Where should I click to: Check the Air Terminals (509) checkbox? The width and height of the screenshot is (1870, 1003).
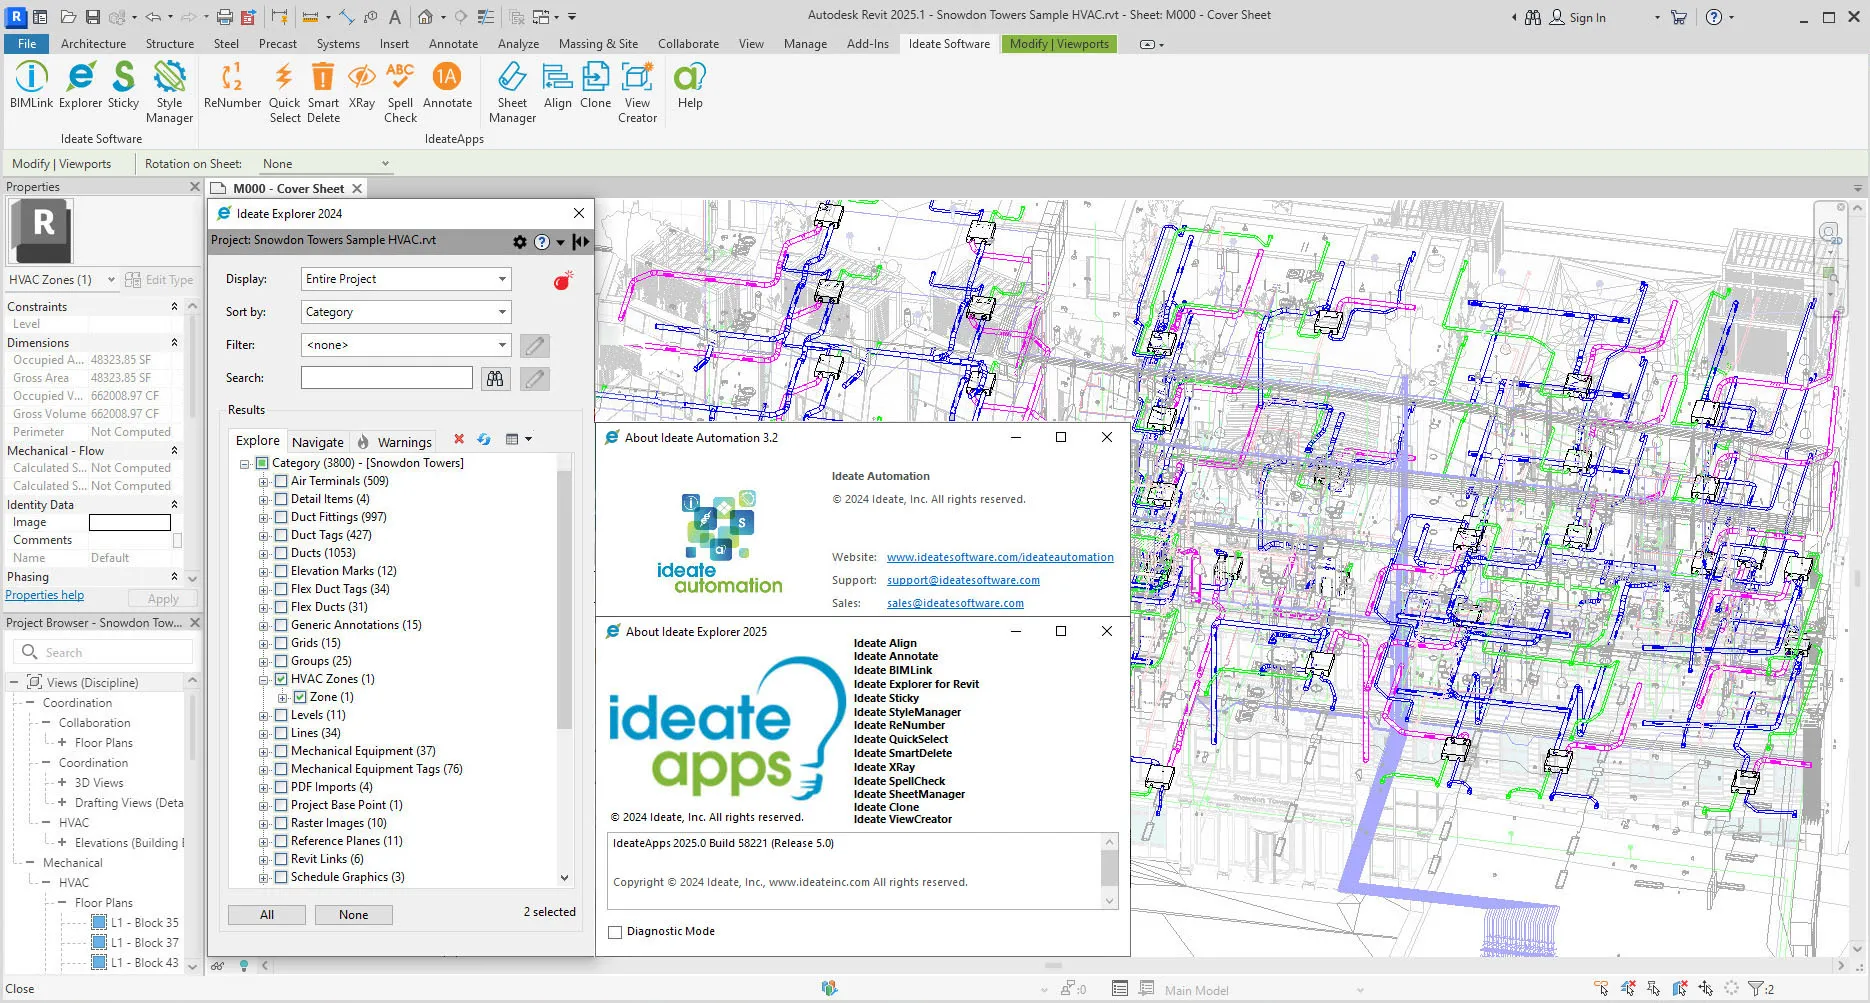pos(281,481)
